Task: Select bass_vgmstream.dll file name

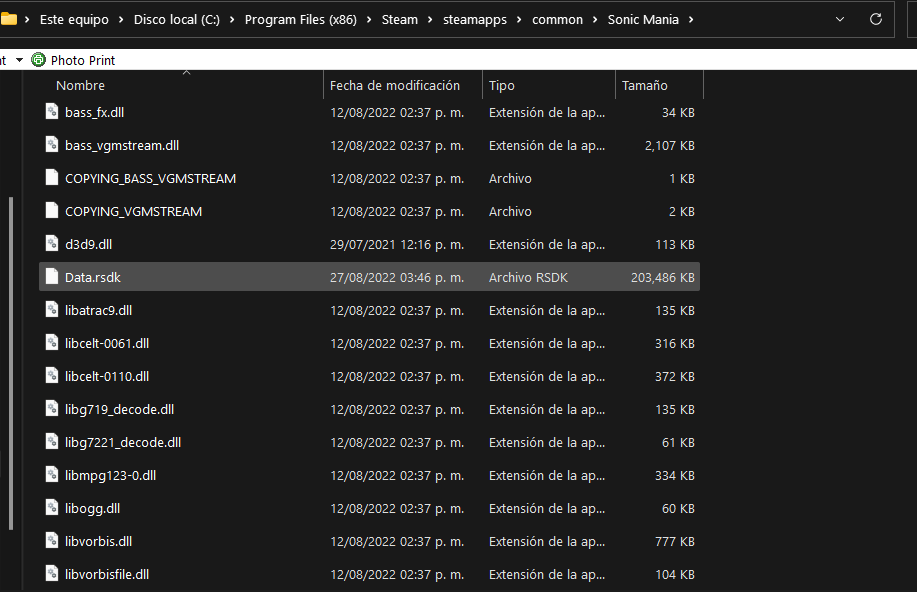Action: 122,145
